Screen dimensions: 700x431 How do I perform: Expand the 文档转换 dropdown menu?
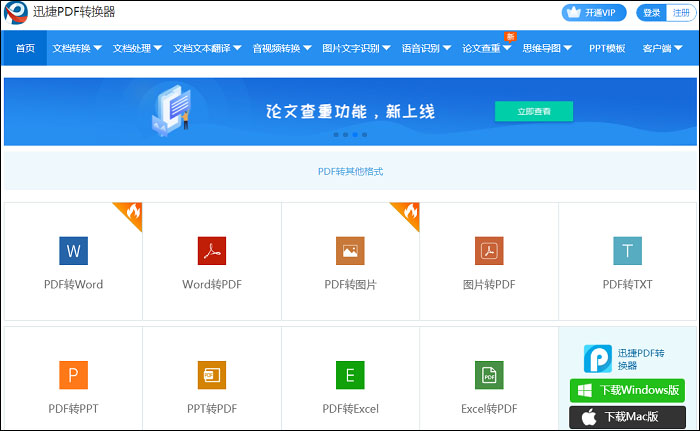point(77,48)
